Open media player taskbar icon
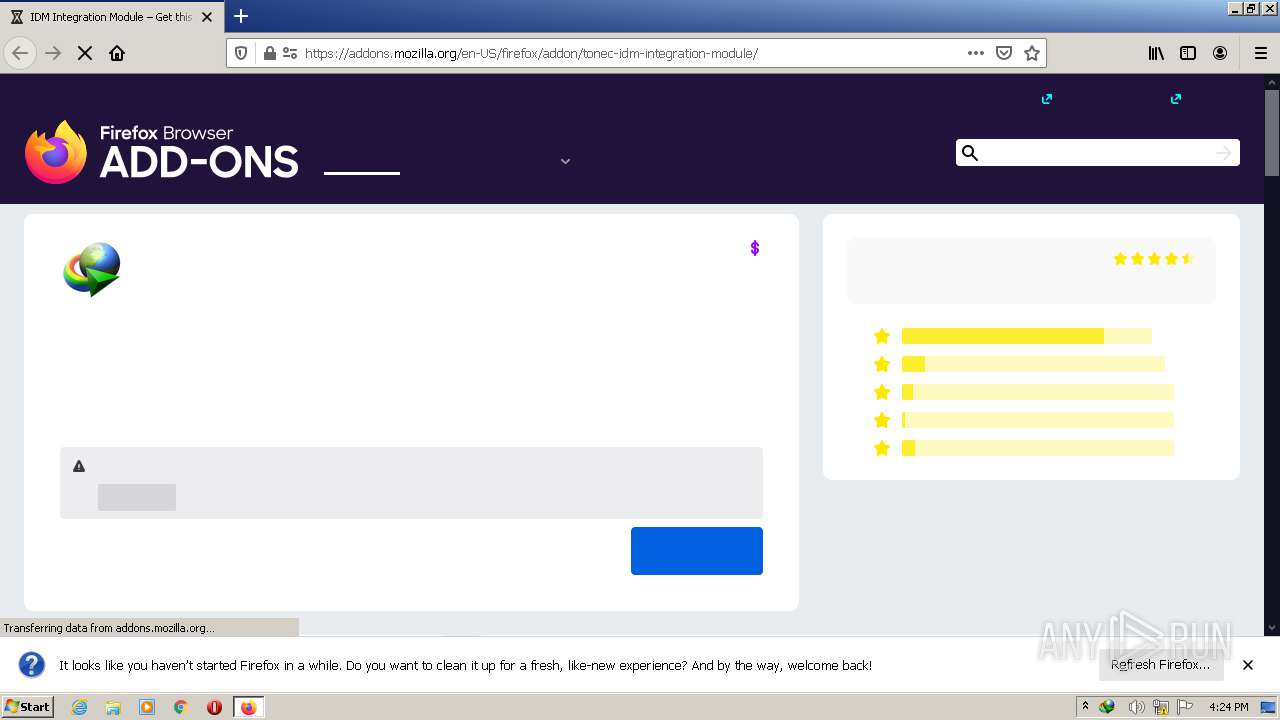The width and height of the screenshot is (1280, 720). click(147, 707)
